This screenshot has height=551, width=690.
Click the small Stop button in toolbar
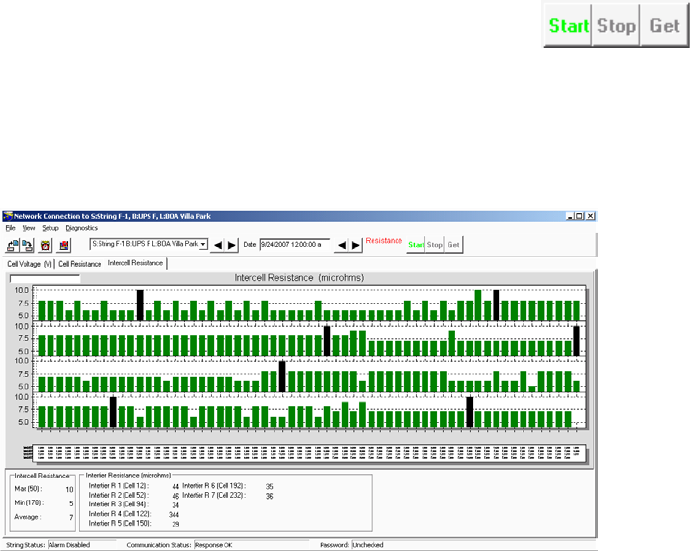click(x=434, y=245)
